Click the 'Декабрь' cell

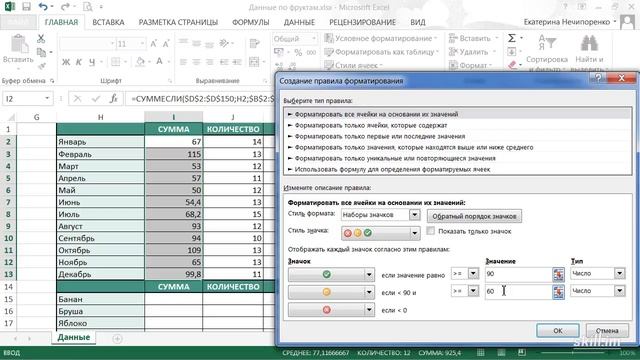100,274
